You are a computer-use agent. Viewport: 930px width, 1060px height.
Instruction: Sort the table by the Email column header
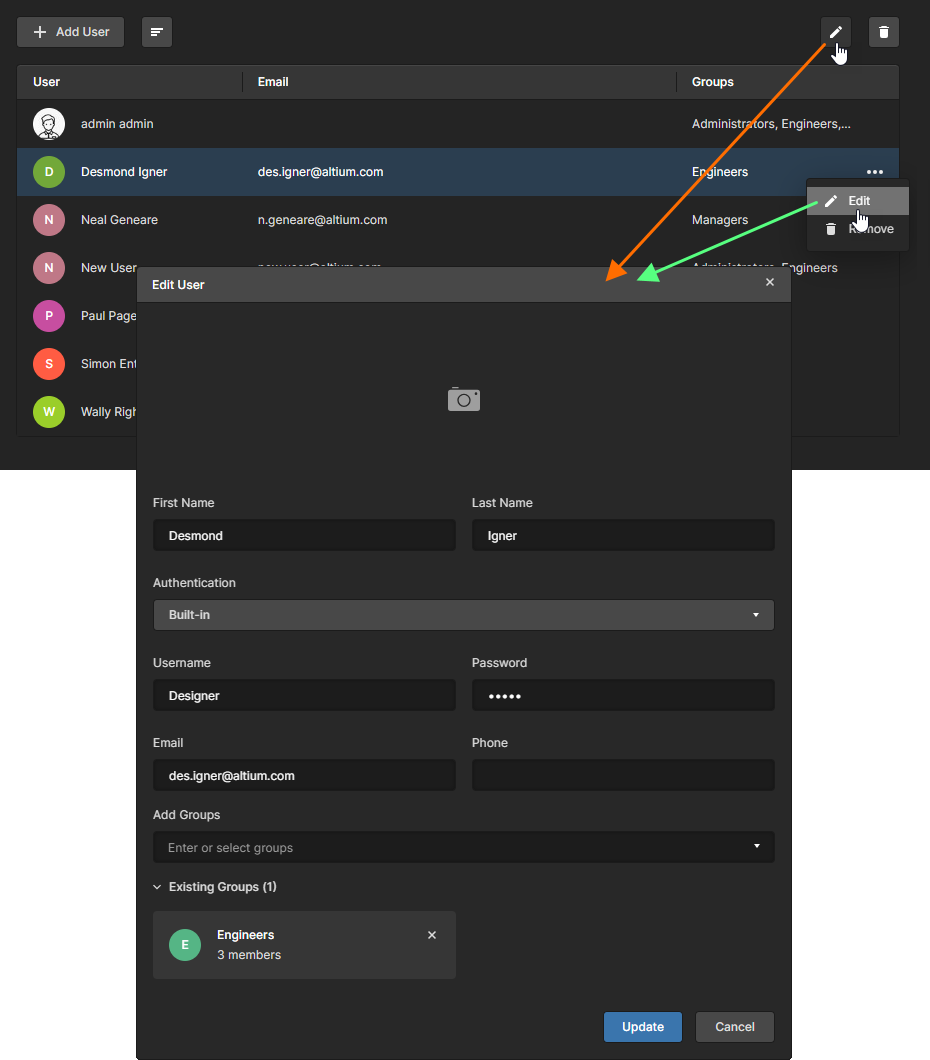[x=272, y=81]
